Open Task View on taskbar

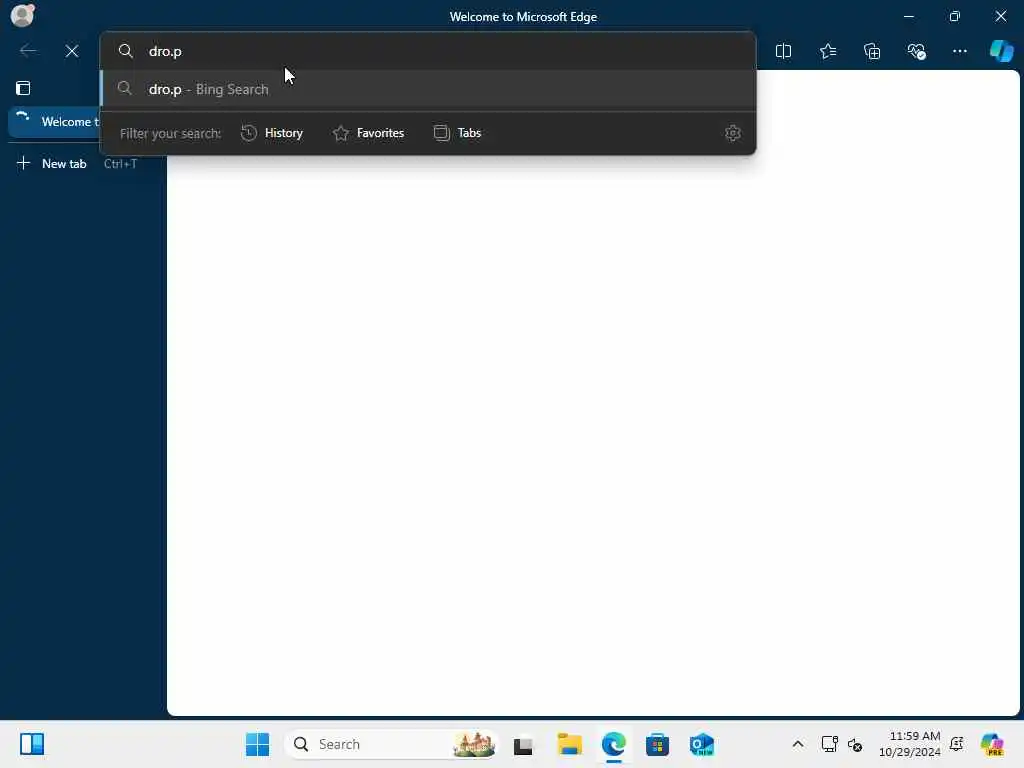(x=523, y=744)
